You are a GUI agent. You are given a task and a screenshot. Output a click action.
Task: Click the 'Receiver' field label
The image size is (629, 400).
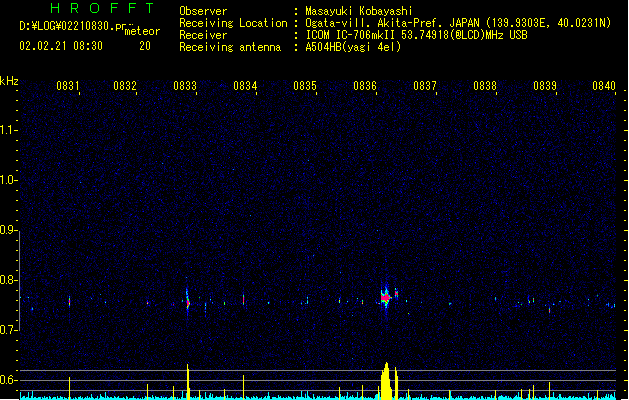(x=203, y=35)
